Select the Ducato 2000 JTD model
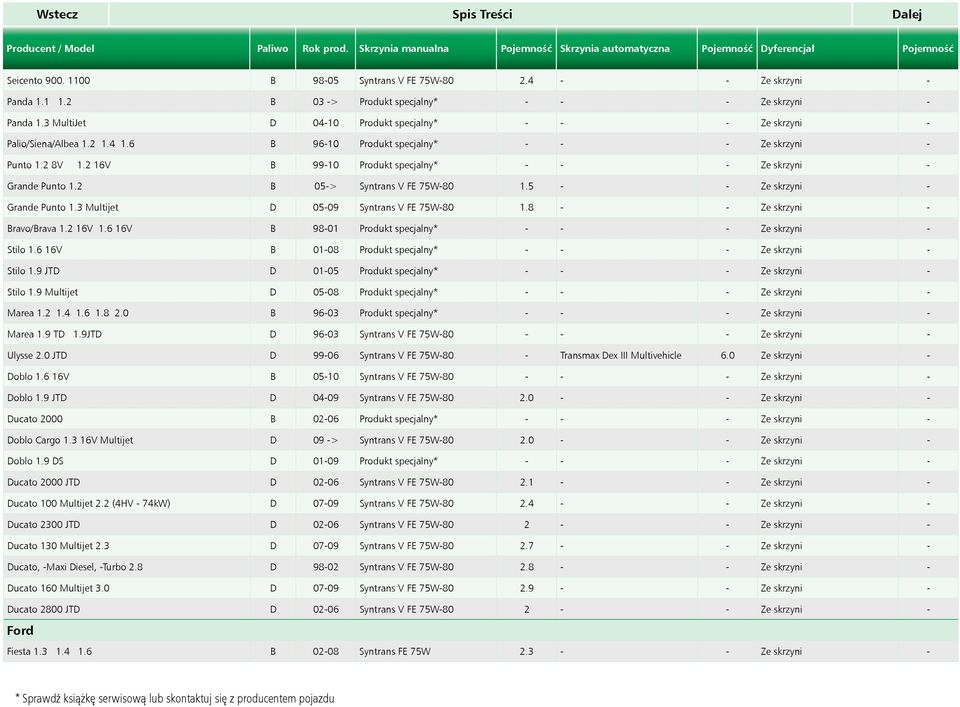Viewport: 960px width, 707px height. click(43, 482)
